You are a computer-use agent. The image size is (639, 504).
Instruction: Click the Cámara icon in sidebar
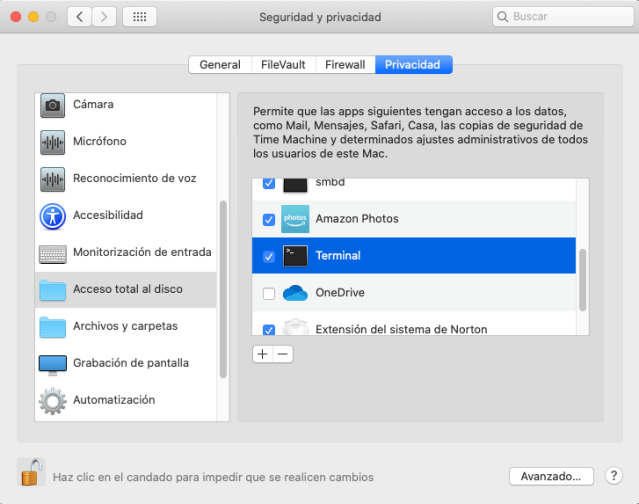pyautogui.click(x=52, y=105)
